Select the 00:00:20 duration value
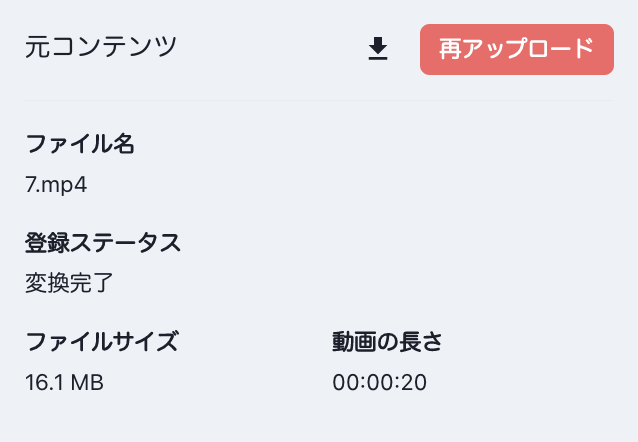 click(x=380, y=382)
